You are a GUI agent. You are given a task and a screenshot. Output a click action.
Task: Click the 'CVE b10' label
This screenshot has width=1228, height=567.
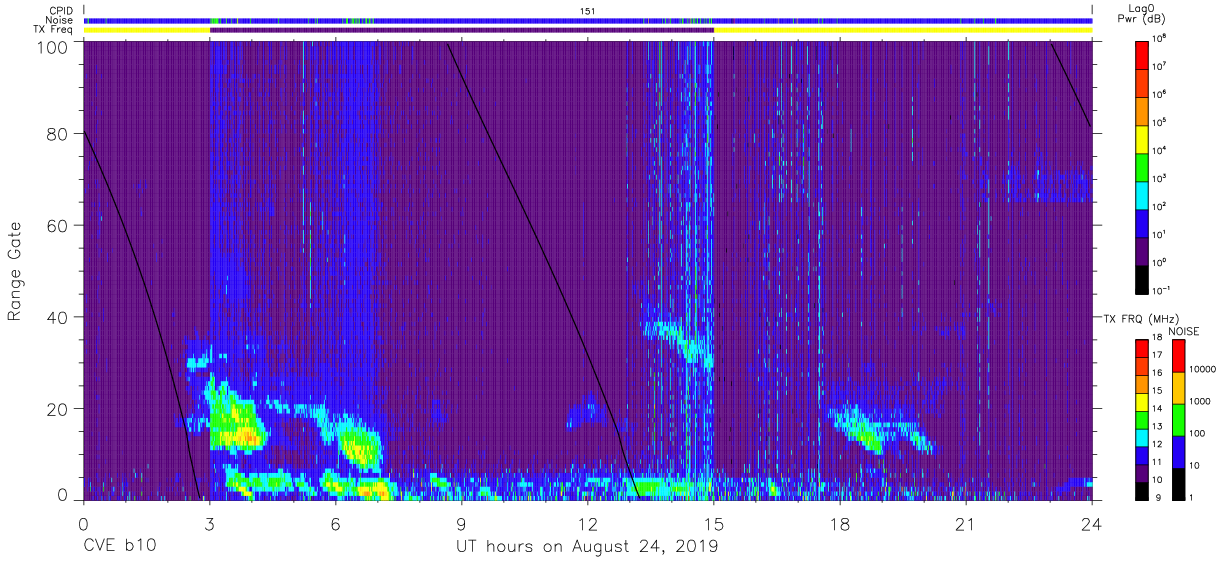pos(118,547)
